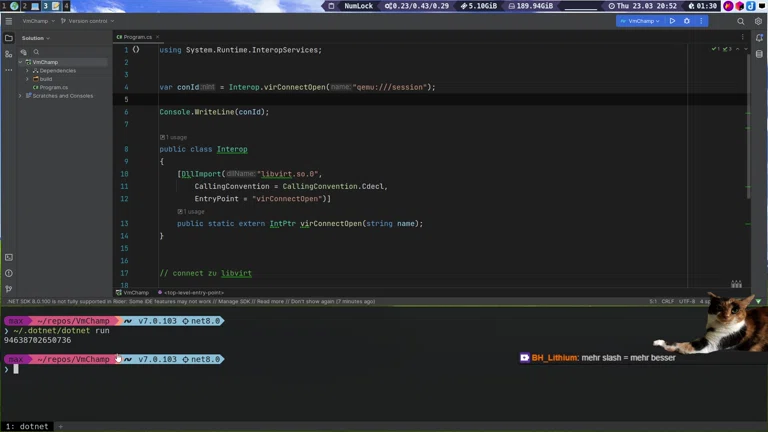This screenshot has height=432, width=768.
Task: Click Don't show again link
Action: tap(312, 301)
